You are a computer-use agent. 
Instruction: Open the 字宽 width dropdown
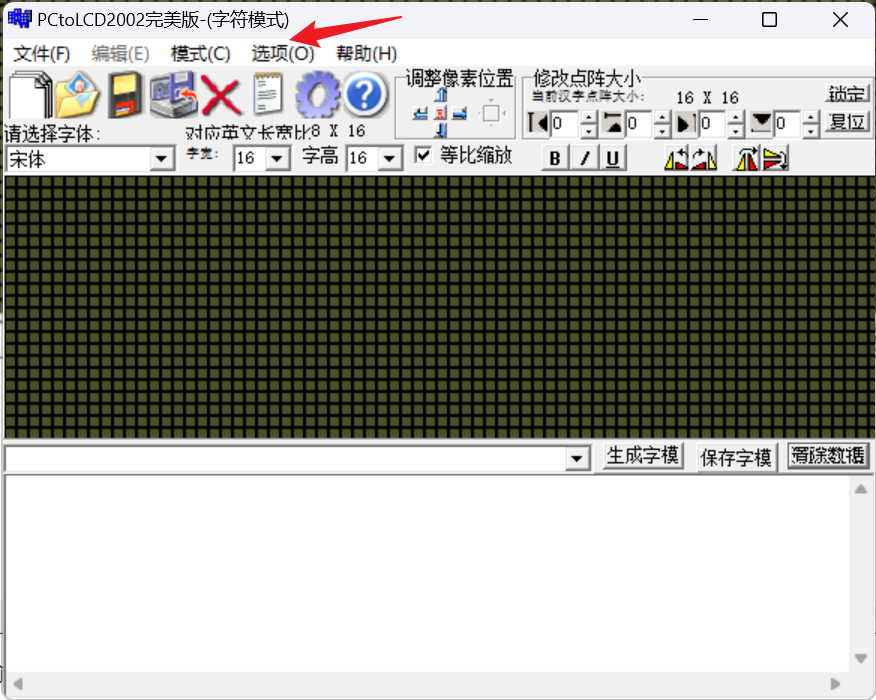277,159
